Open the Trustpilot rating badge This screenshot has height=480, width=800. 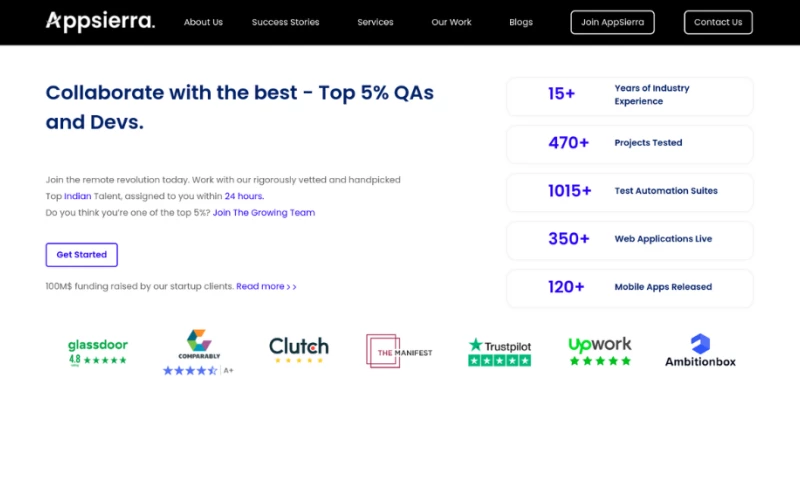499,351
